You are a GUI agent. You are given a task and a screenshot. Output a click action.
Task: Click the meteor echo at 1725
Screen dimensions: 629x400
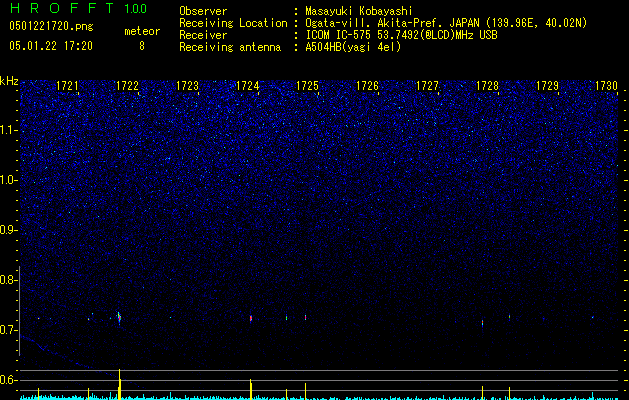[x=305, y=317]
